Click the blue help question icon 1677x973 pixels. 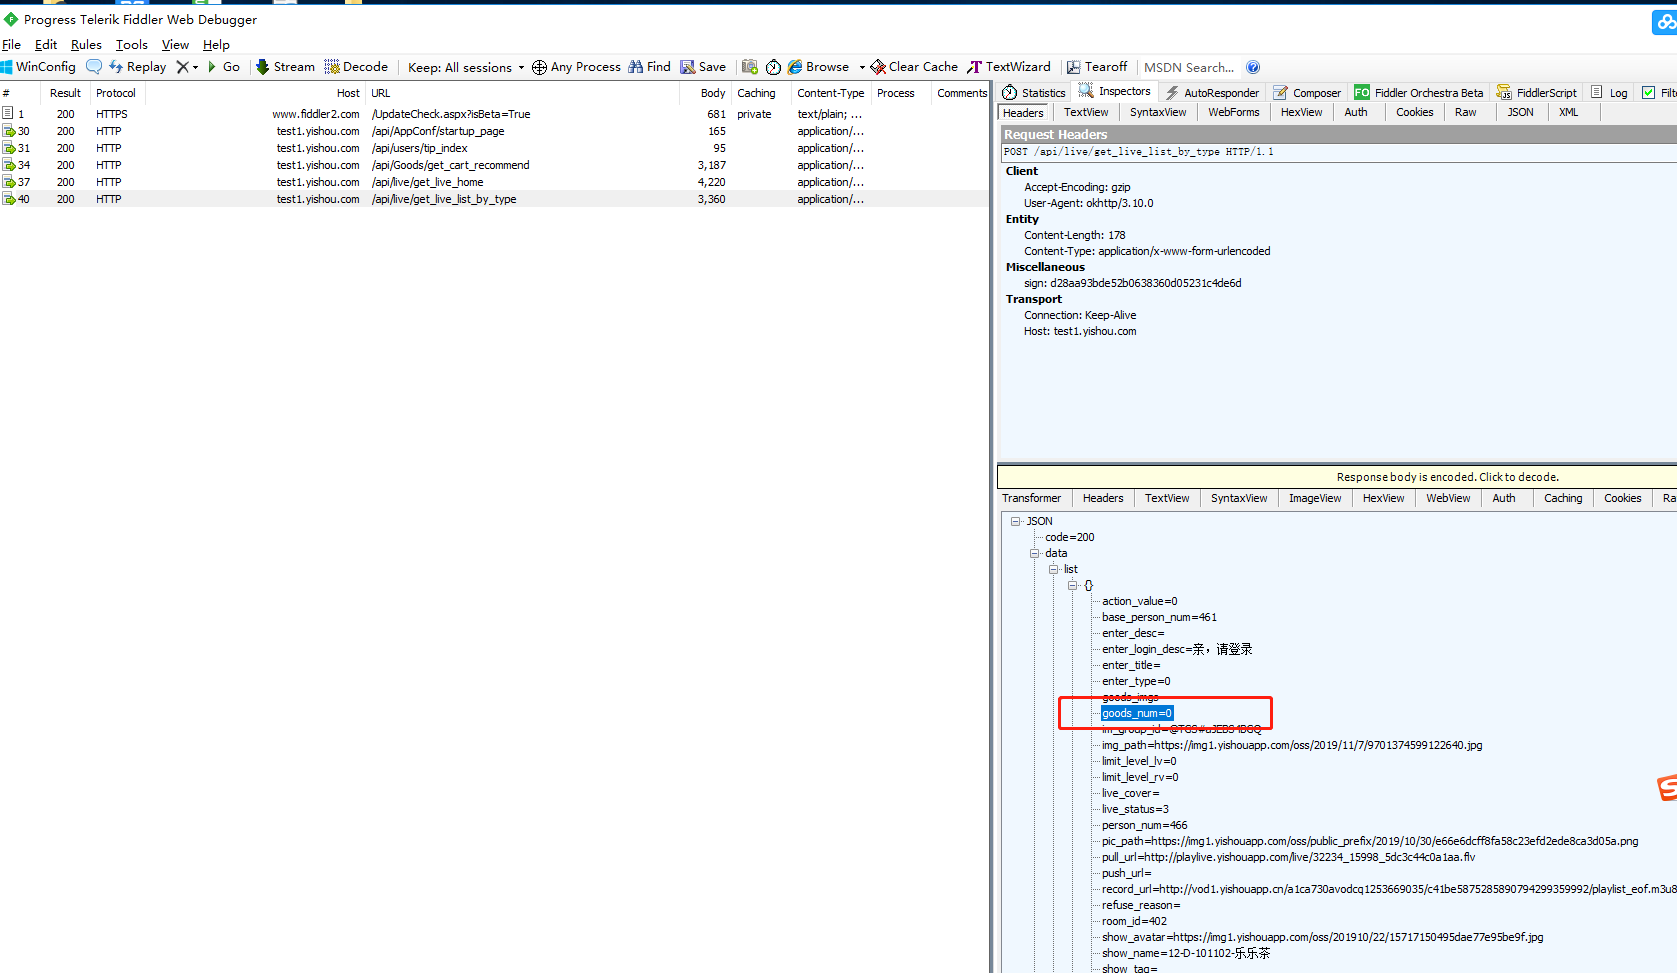1253,67
